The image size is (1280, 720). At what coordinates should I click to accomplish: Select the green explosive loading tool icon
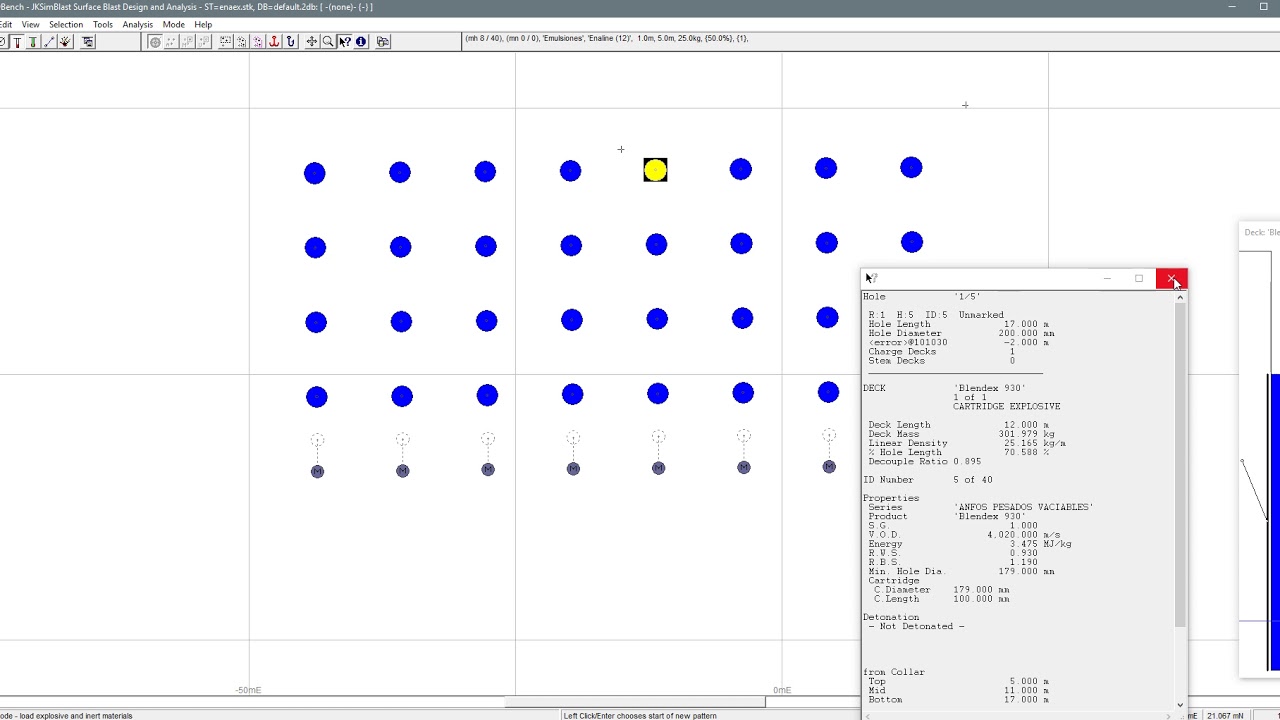(33, 42)
